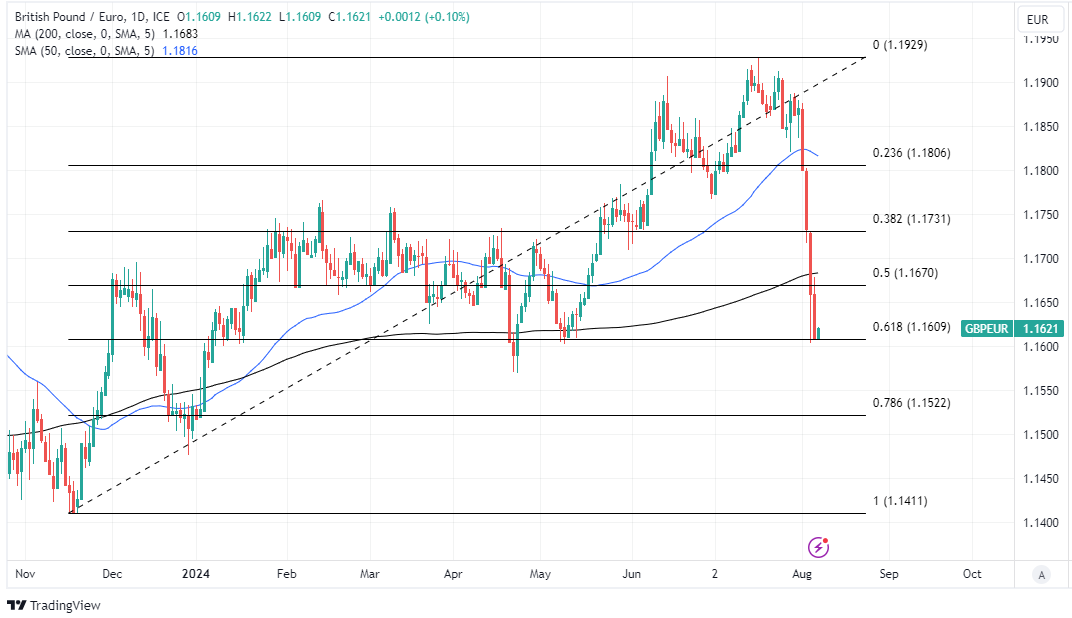
Task: Click the 0.382 (1.1731) Fibonacci label
Action: [x=908, y=218]
